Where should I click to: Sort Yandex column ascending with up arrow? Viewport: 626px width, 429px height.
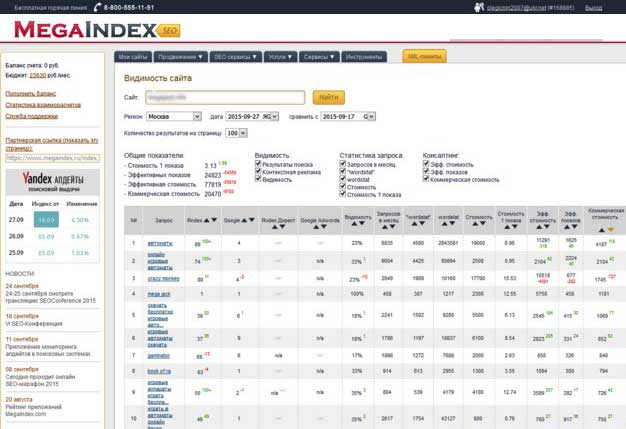(x=206, y=220)
